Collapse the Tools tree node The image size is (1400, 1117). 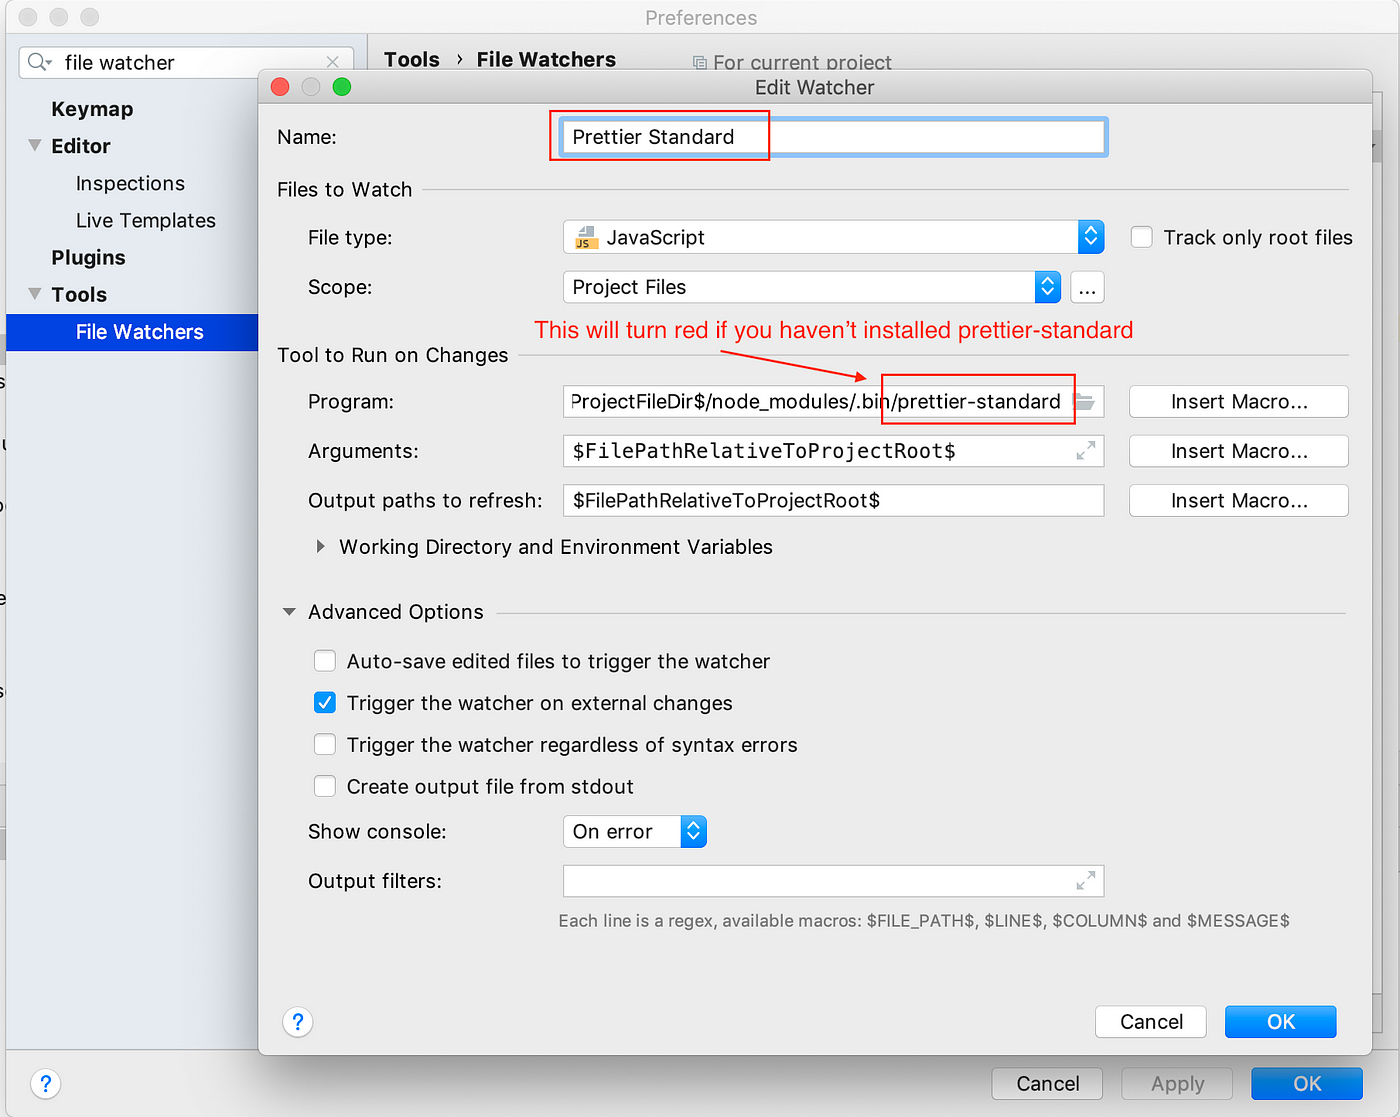[x=35, y=294]
